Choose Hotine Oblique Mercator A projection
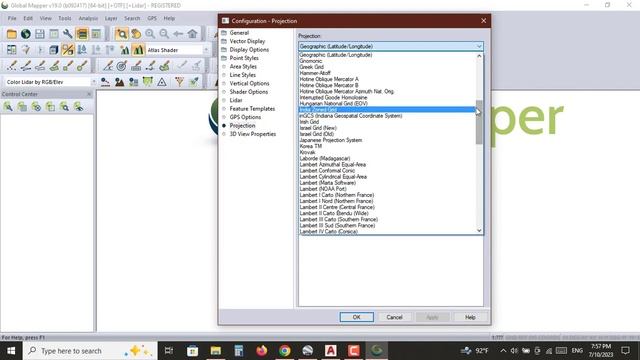640x360 pixels. click(x=329, y=79)
